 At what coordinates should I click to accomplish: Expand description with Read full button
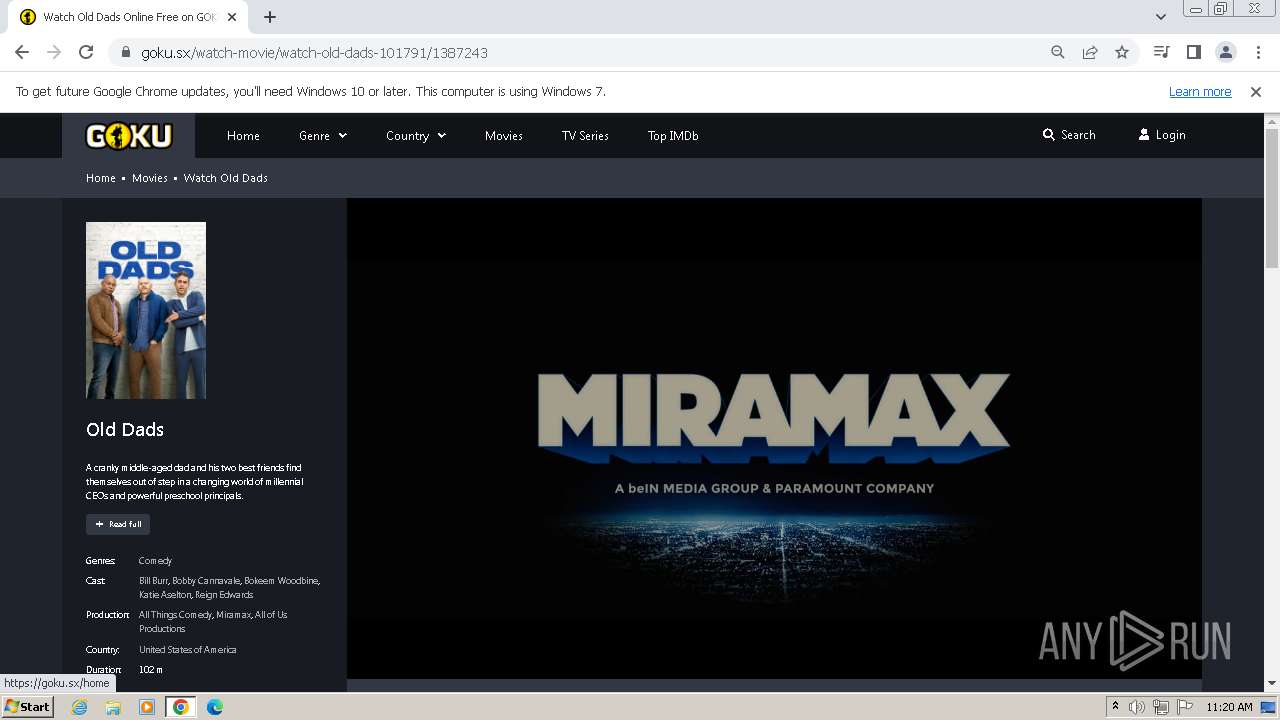(x=118, y=524)
